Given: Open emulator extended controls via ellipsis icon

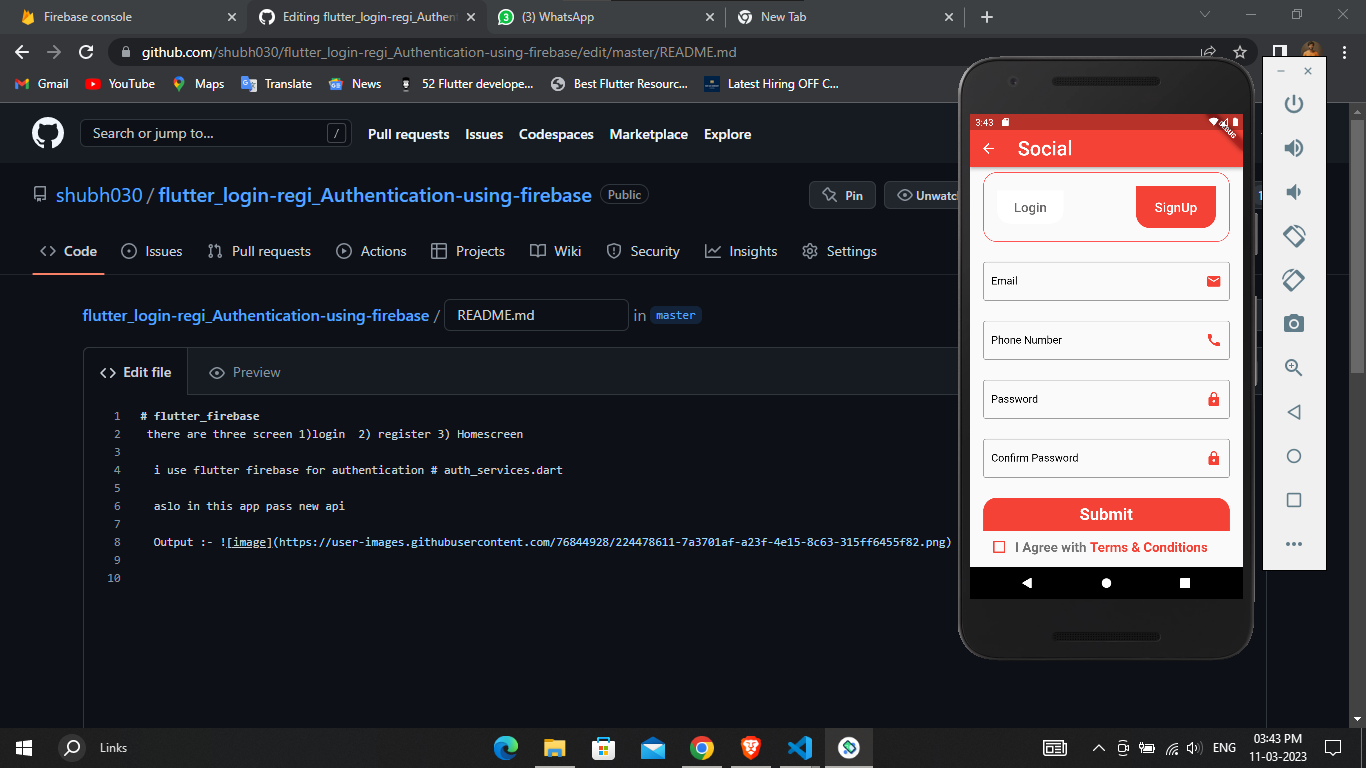Looking at the screenshot, I should click(1293, 544).
